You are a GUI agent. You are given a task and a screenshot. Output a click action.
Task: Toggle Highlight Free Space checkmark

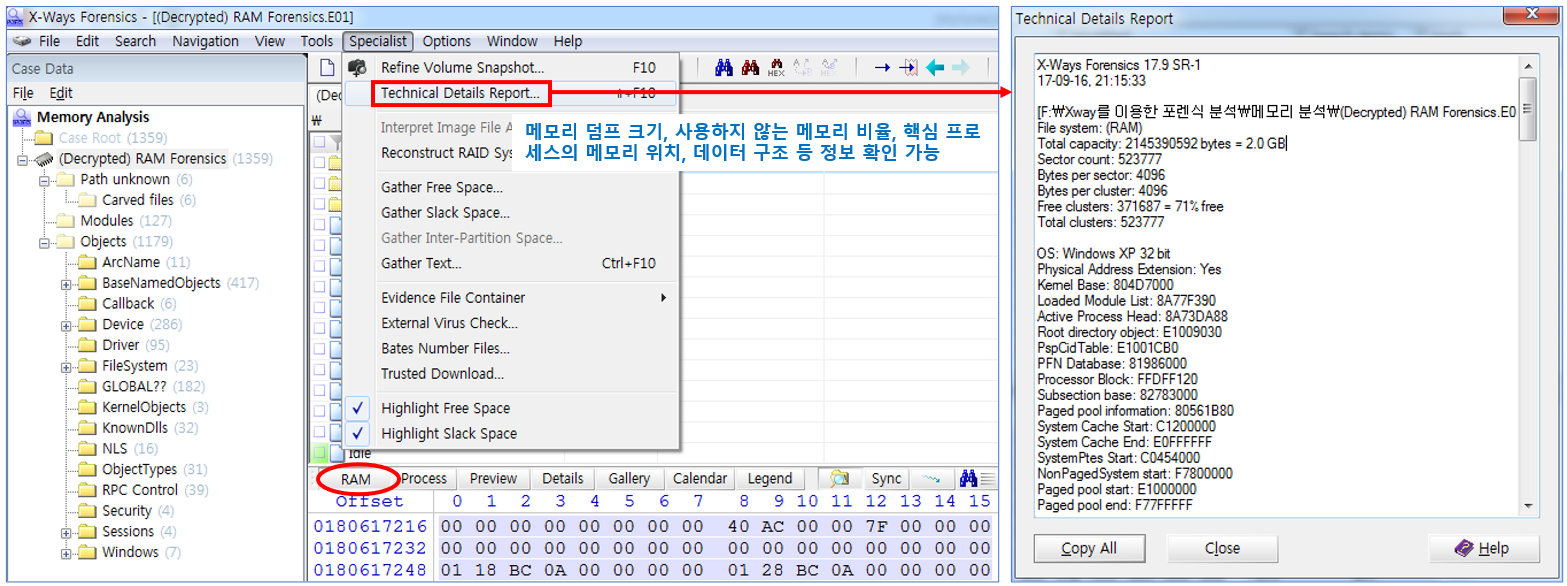coord(359,408)
